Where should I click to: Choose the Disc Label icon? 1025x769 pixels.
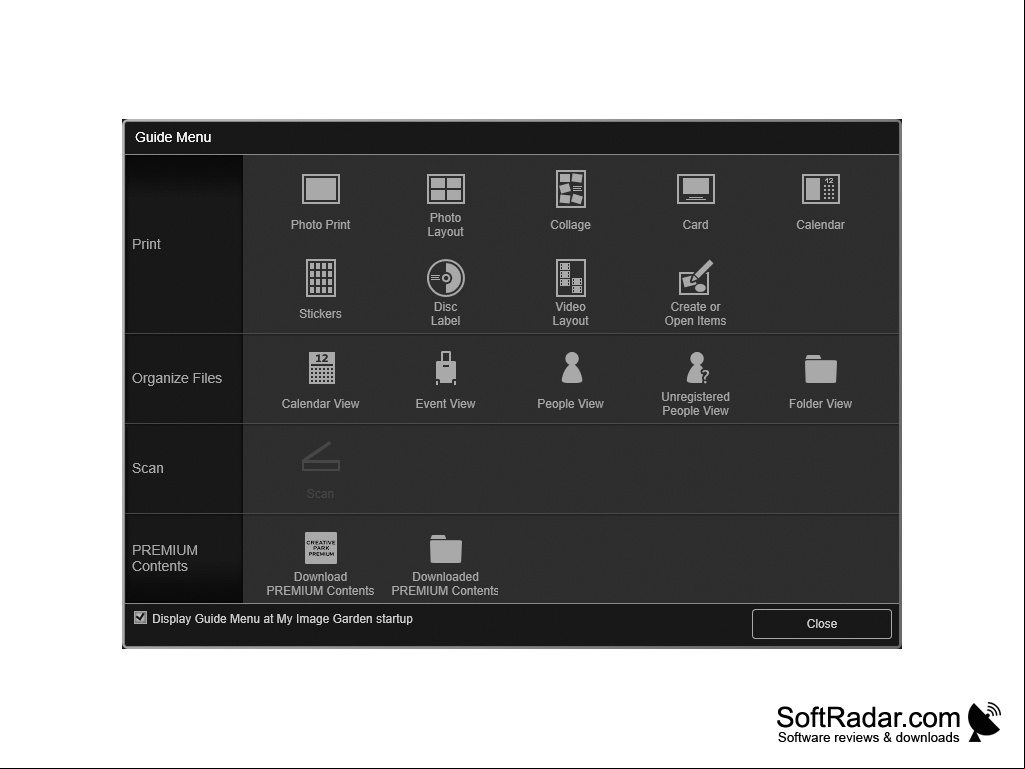(x=445, y=278)
